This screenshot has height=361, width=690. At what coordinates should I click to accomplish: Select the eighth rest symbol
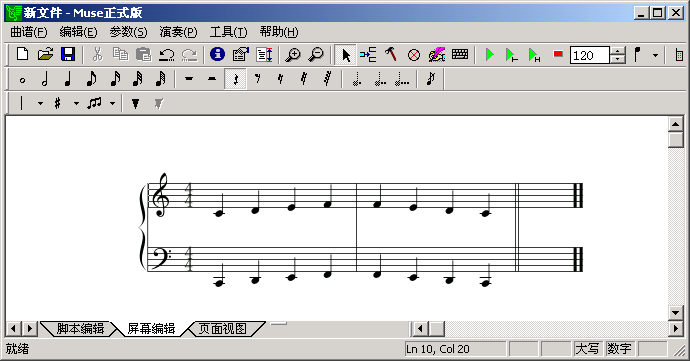[x=258, y=79]
